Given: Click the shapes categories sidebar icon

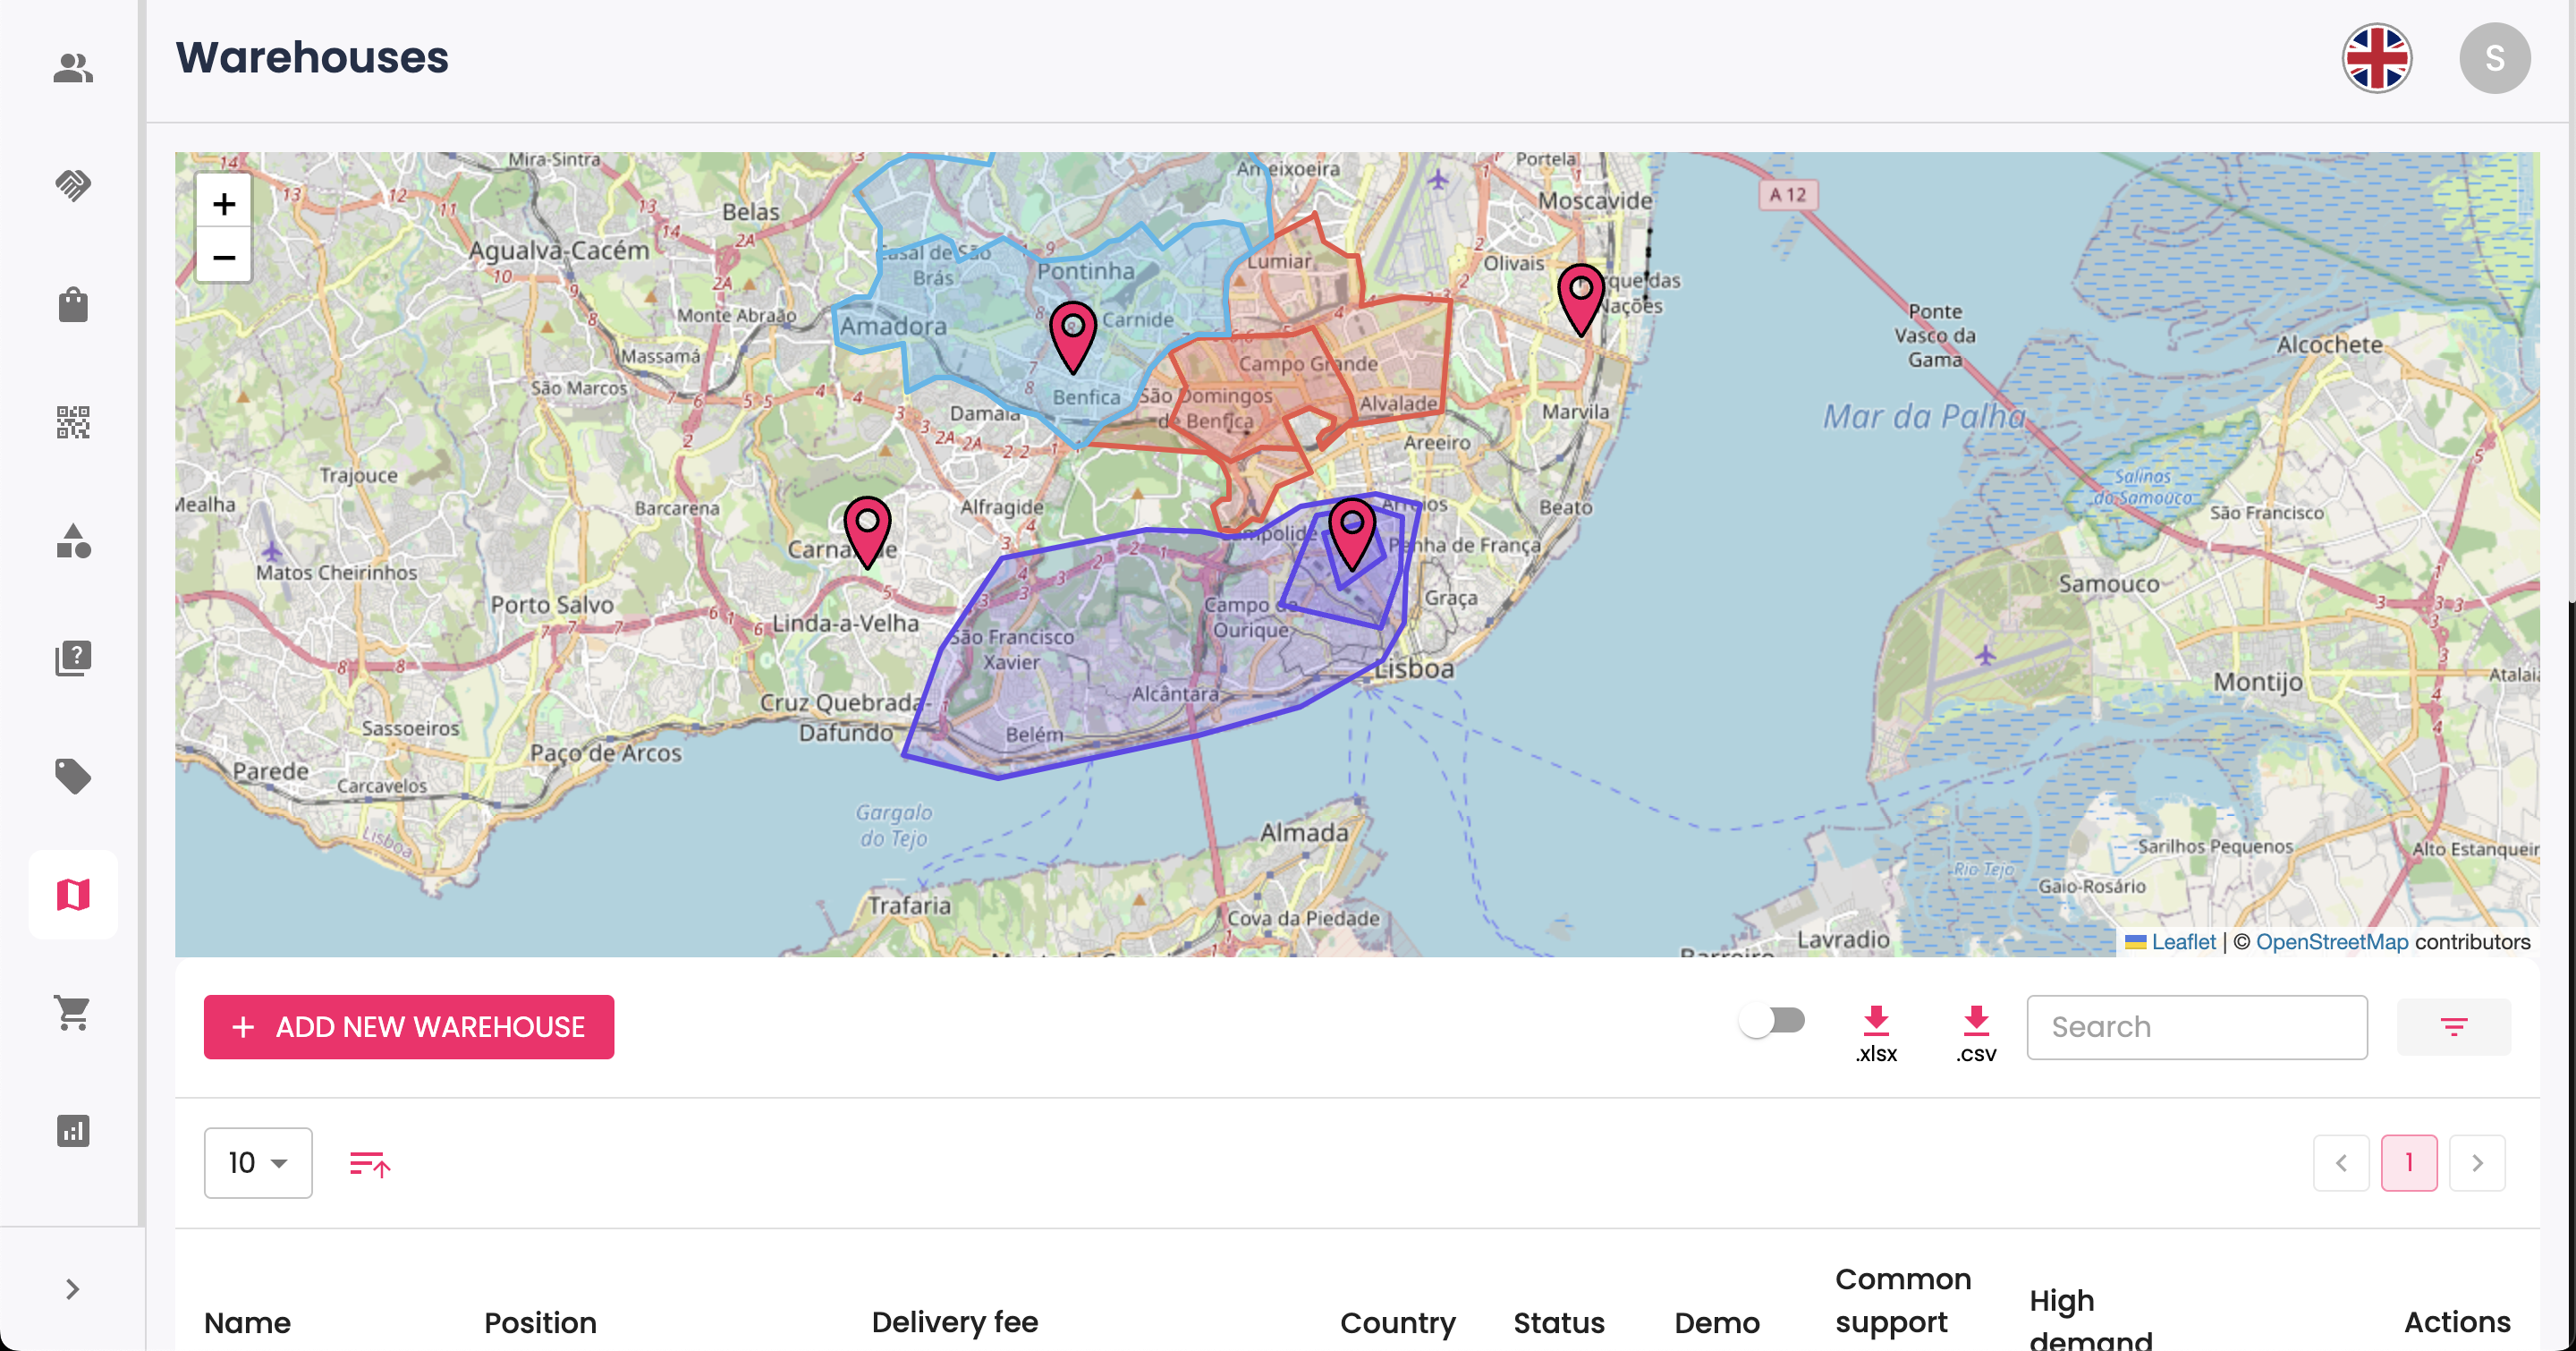Looking at the screenshot, I should [73, 541].
